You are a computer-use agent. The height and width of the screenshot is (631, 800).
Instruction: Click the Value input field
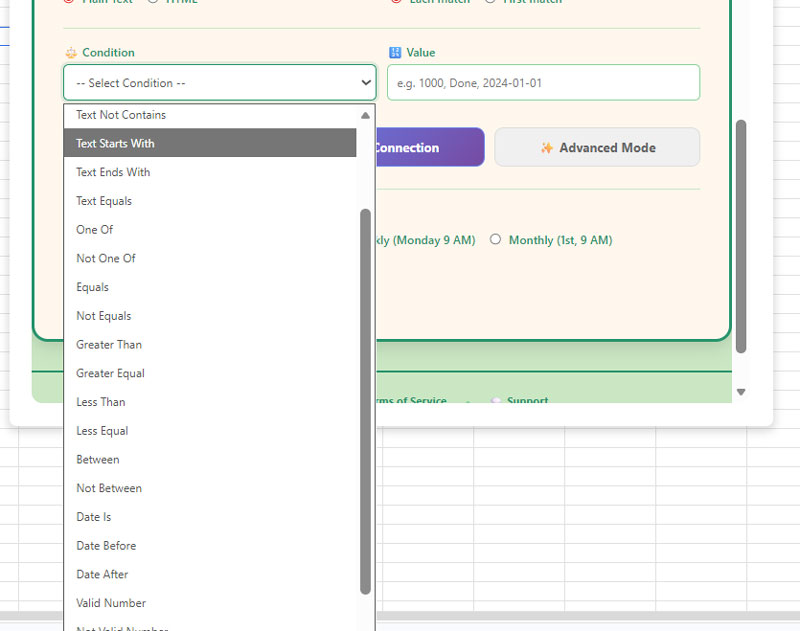click(543, 82)
